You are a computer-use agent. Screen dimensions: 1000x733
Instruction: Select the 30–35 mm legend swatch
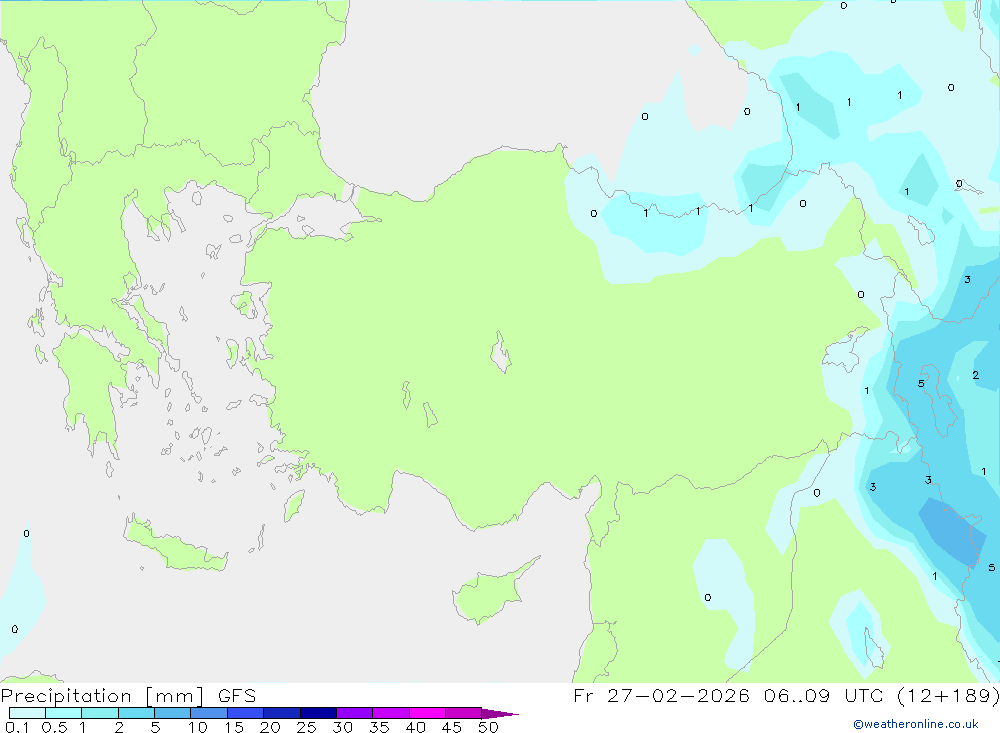[x=354, y=713]
